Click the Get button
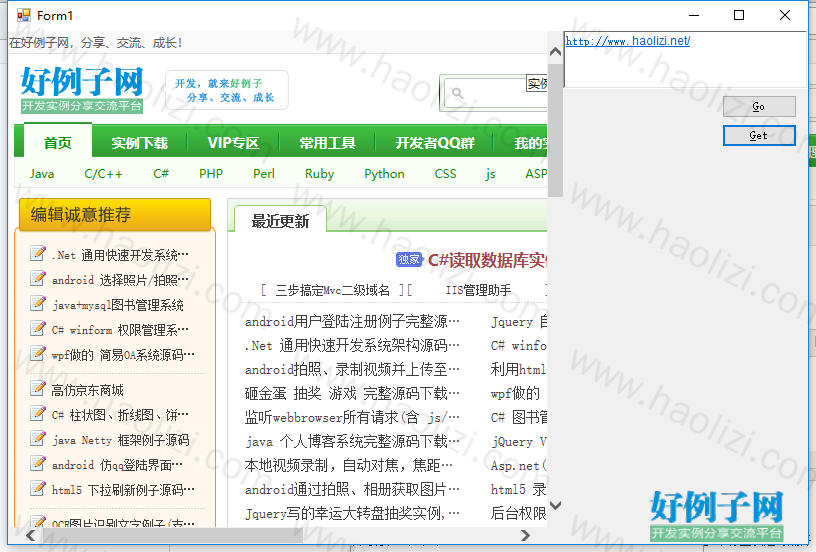Screen dimensions: 816x552 tap(759, 136)
